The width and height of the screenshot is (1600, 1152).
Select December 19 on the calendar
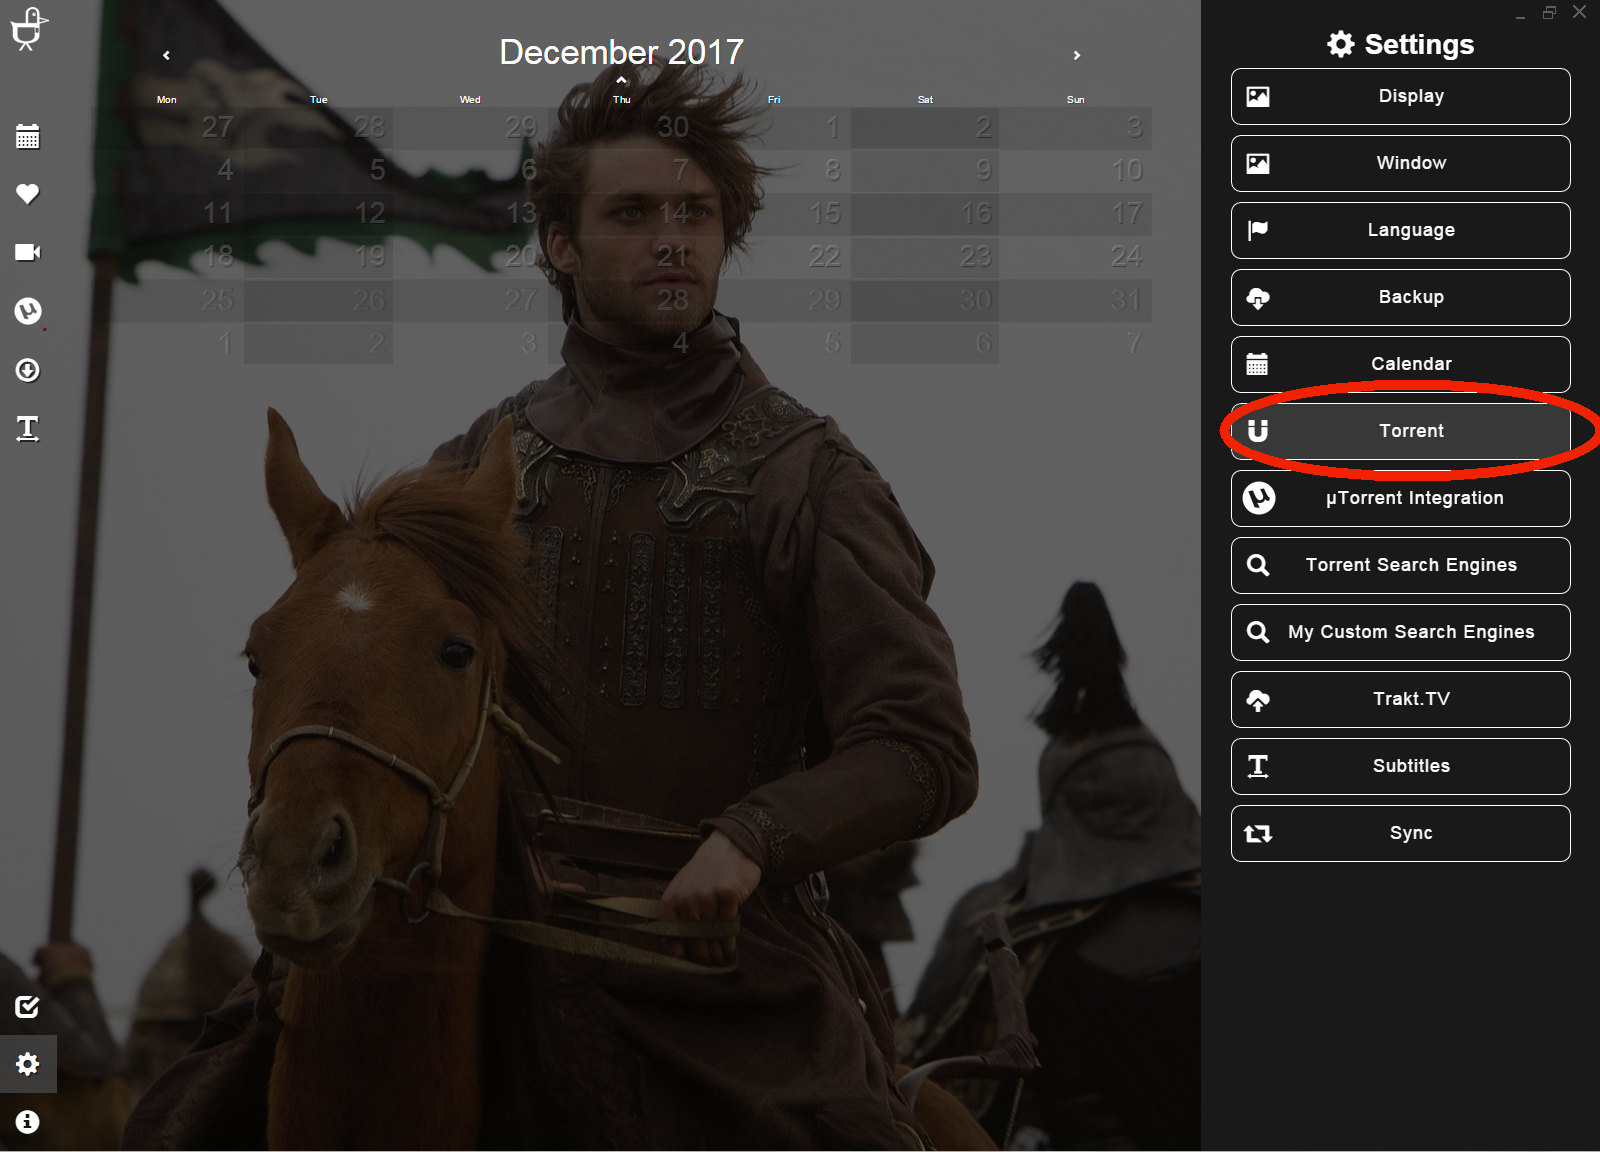pos(319,257)
